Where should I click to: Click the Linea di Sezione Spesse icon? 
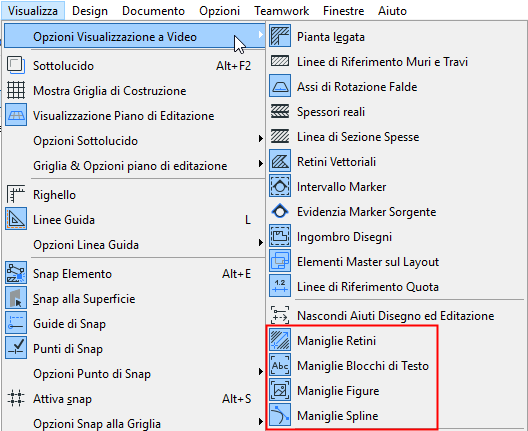(280, 136)
